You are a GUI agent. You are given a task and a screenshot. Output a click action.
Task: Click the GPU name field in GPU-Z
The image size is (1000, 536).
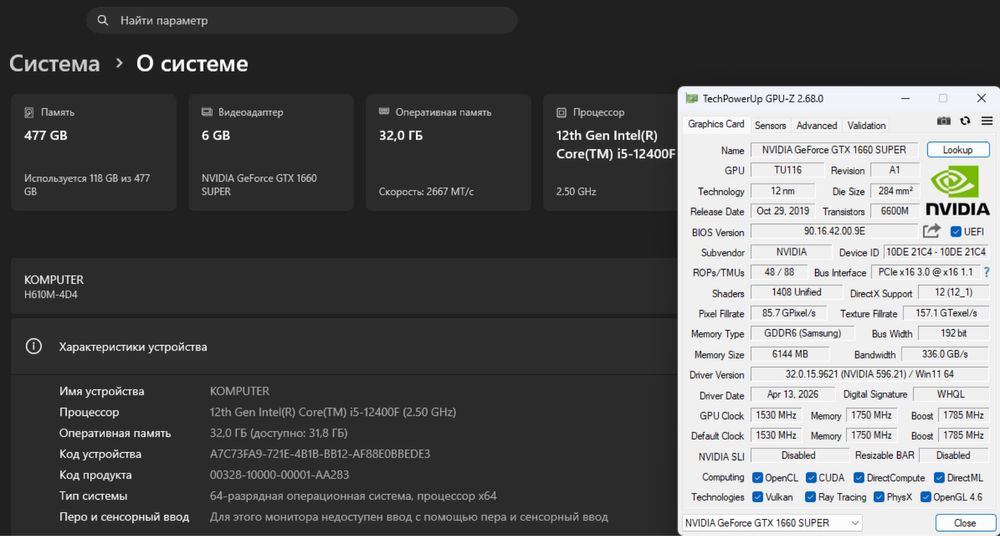coord(834,150)
